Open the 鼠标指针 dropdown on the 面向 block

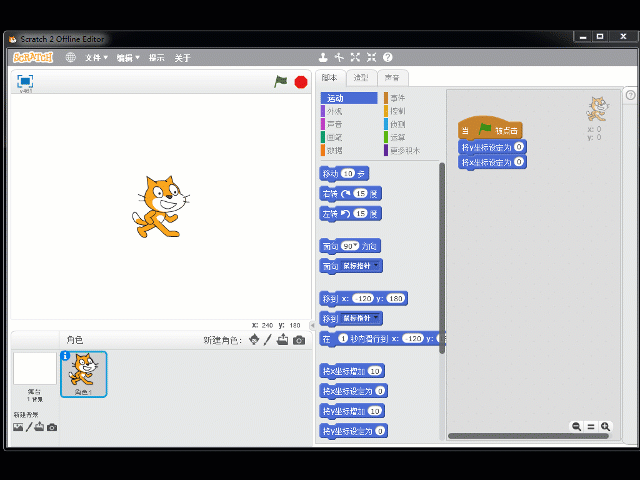pos(360,266)
